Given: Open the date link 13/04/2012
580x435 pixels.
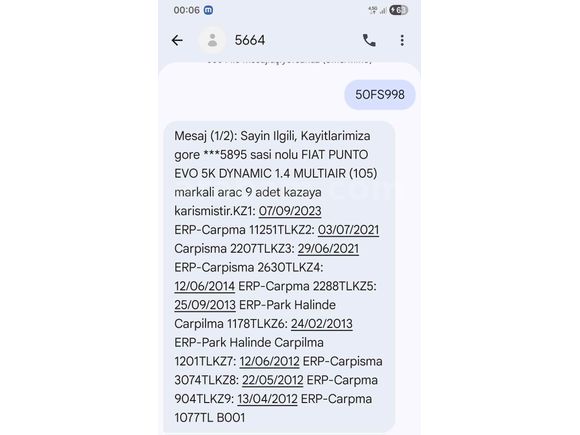Looking at the screenshot, I should tap(267, 399).
